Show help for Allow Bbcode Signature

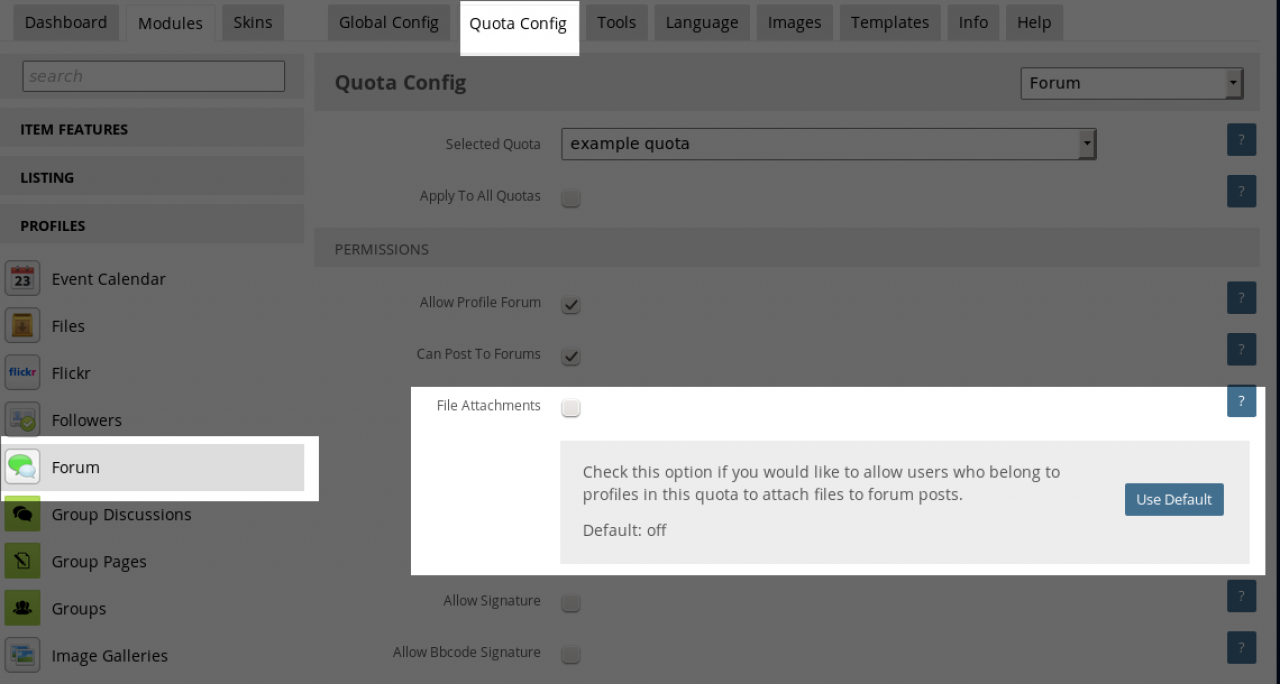1241,648
